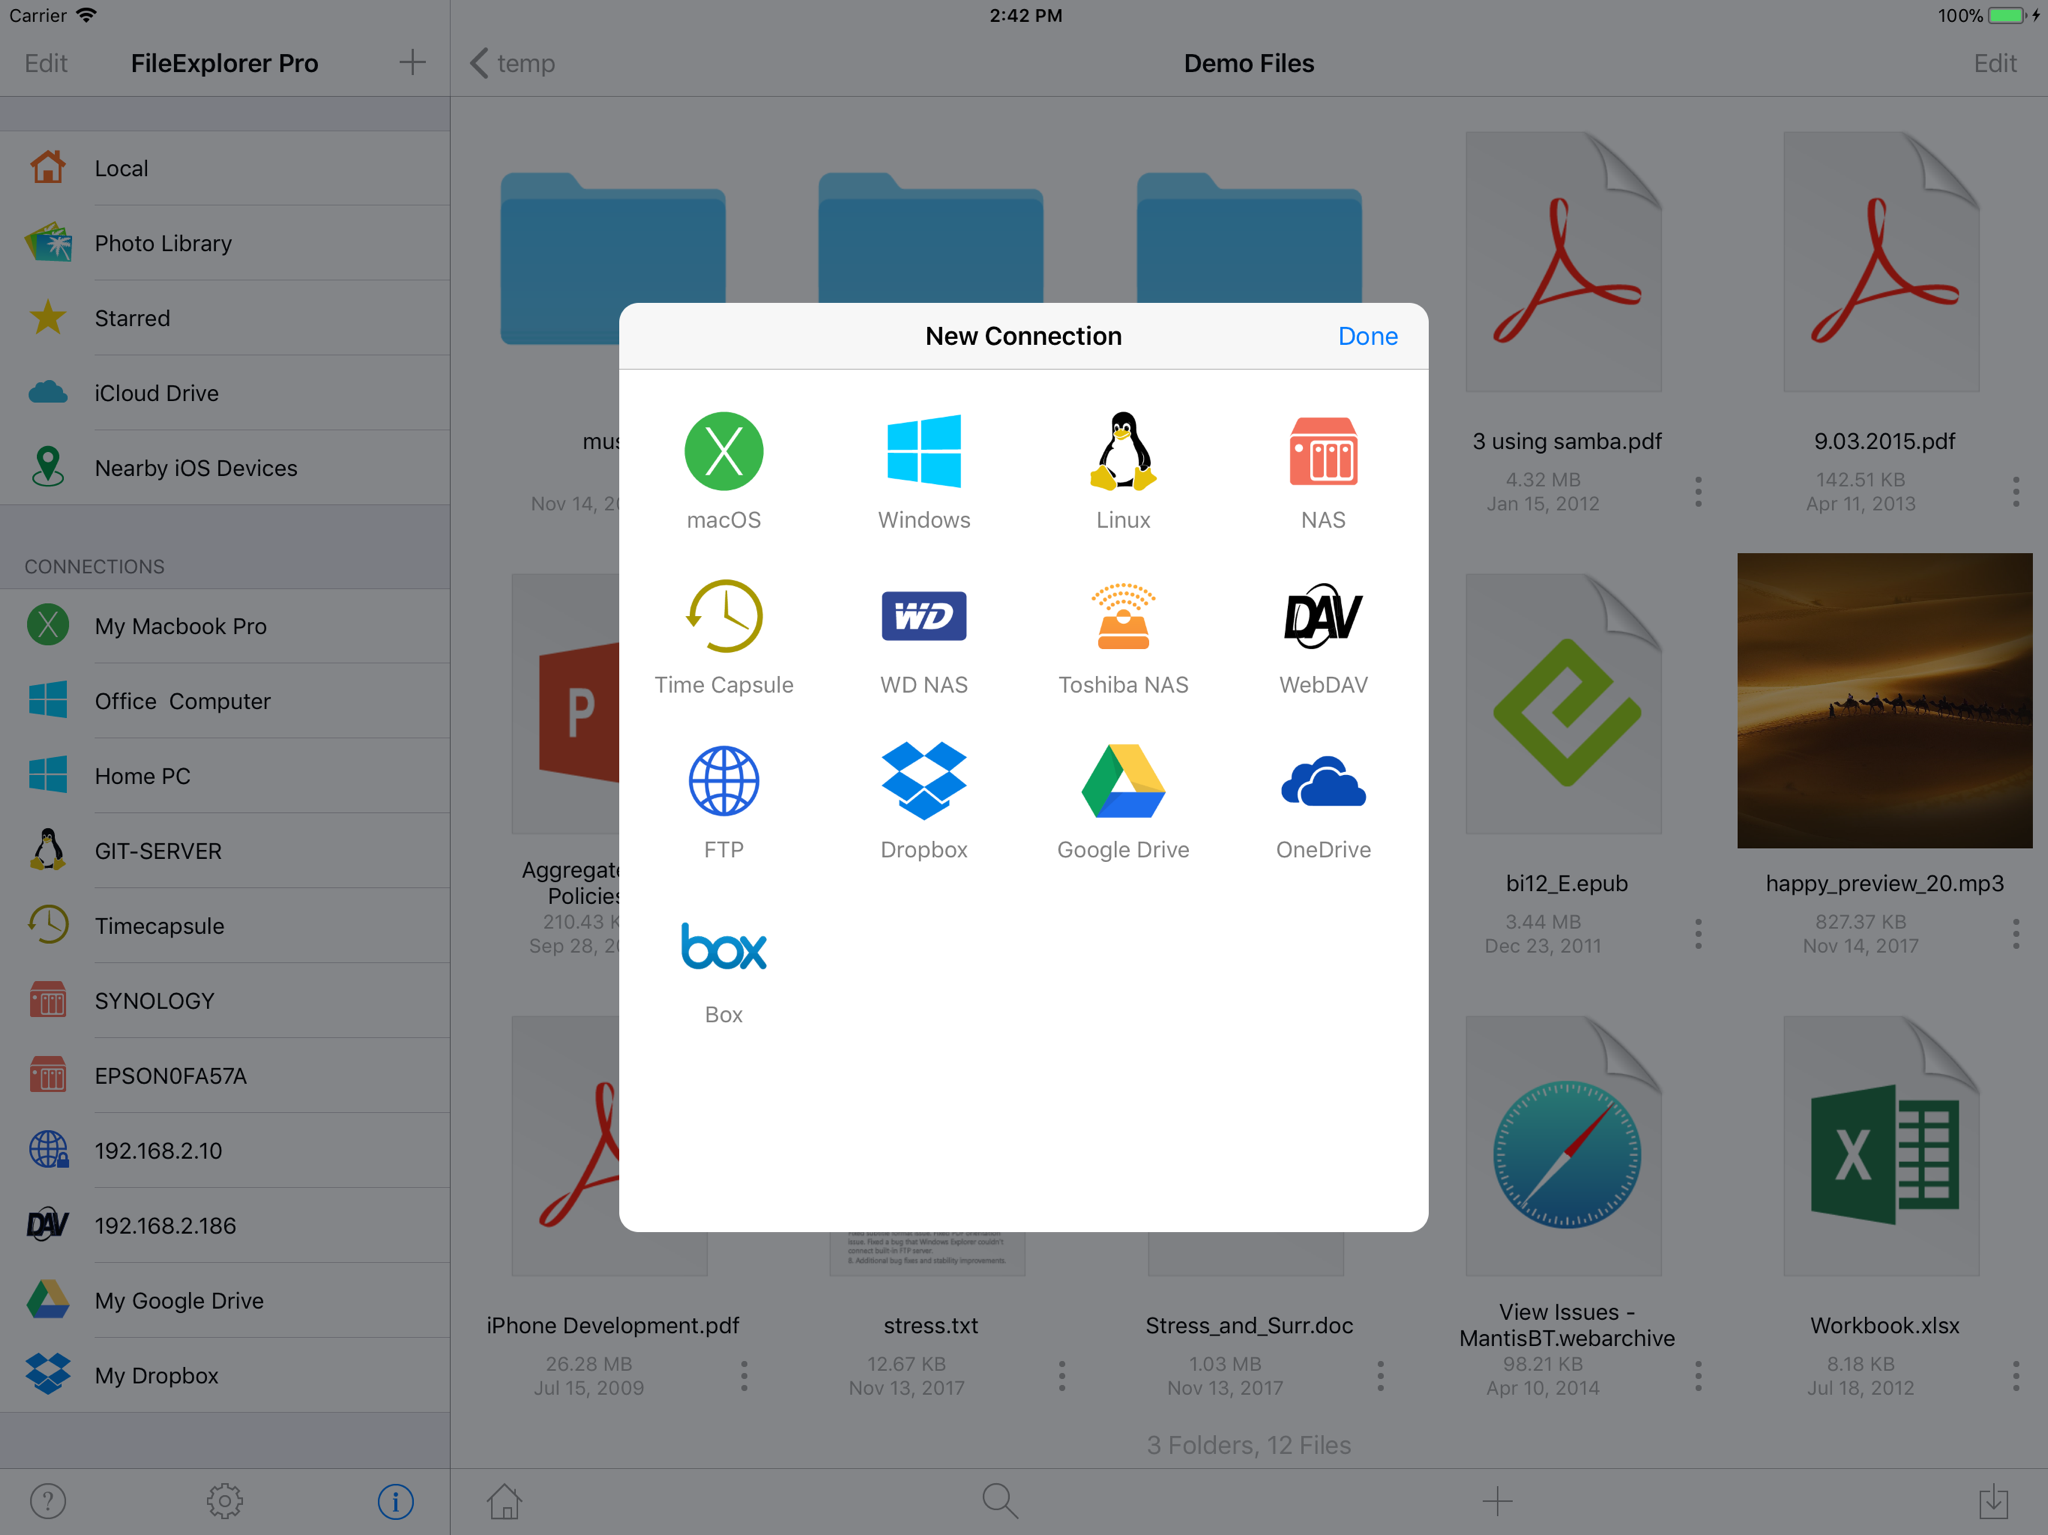Tap Edit in the Demo Files header
This screenshot has width=2048, height=1535.
click(1995, 63)
